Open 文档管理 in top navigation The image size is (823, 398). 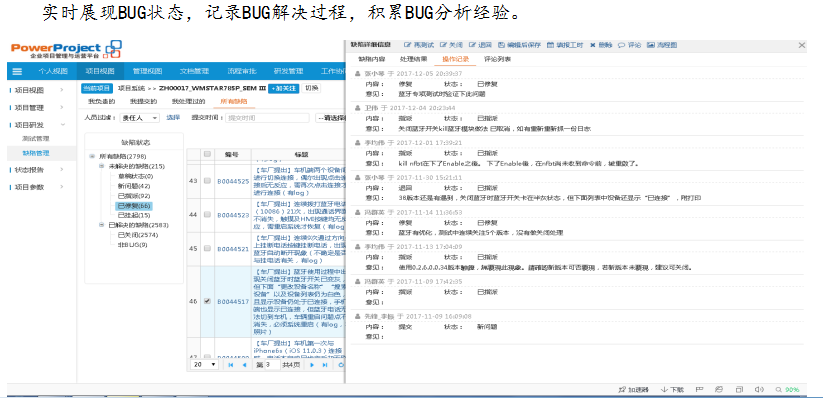195,72
